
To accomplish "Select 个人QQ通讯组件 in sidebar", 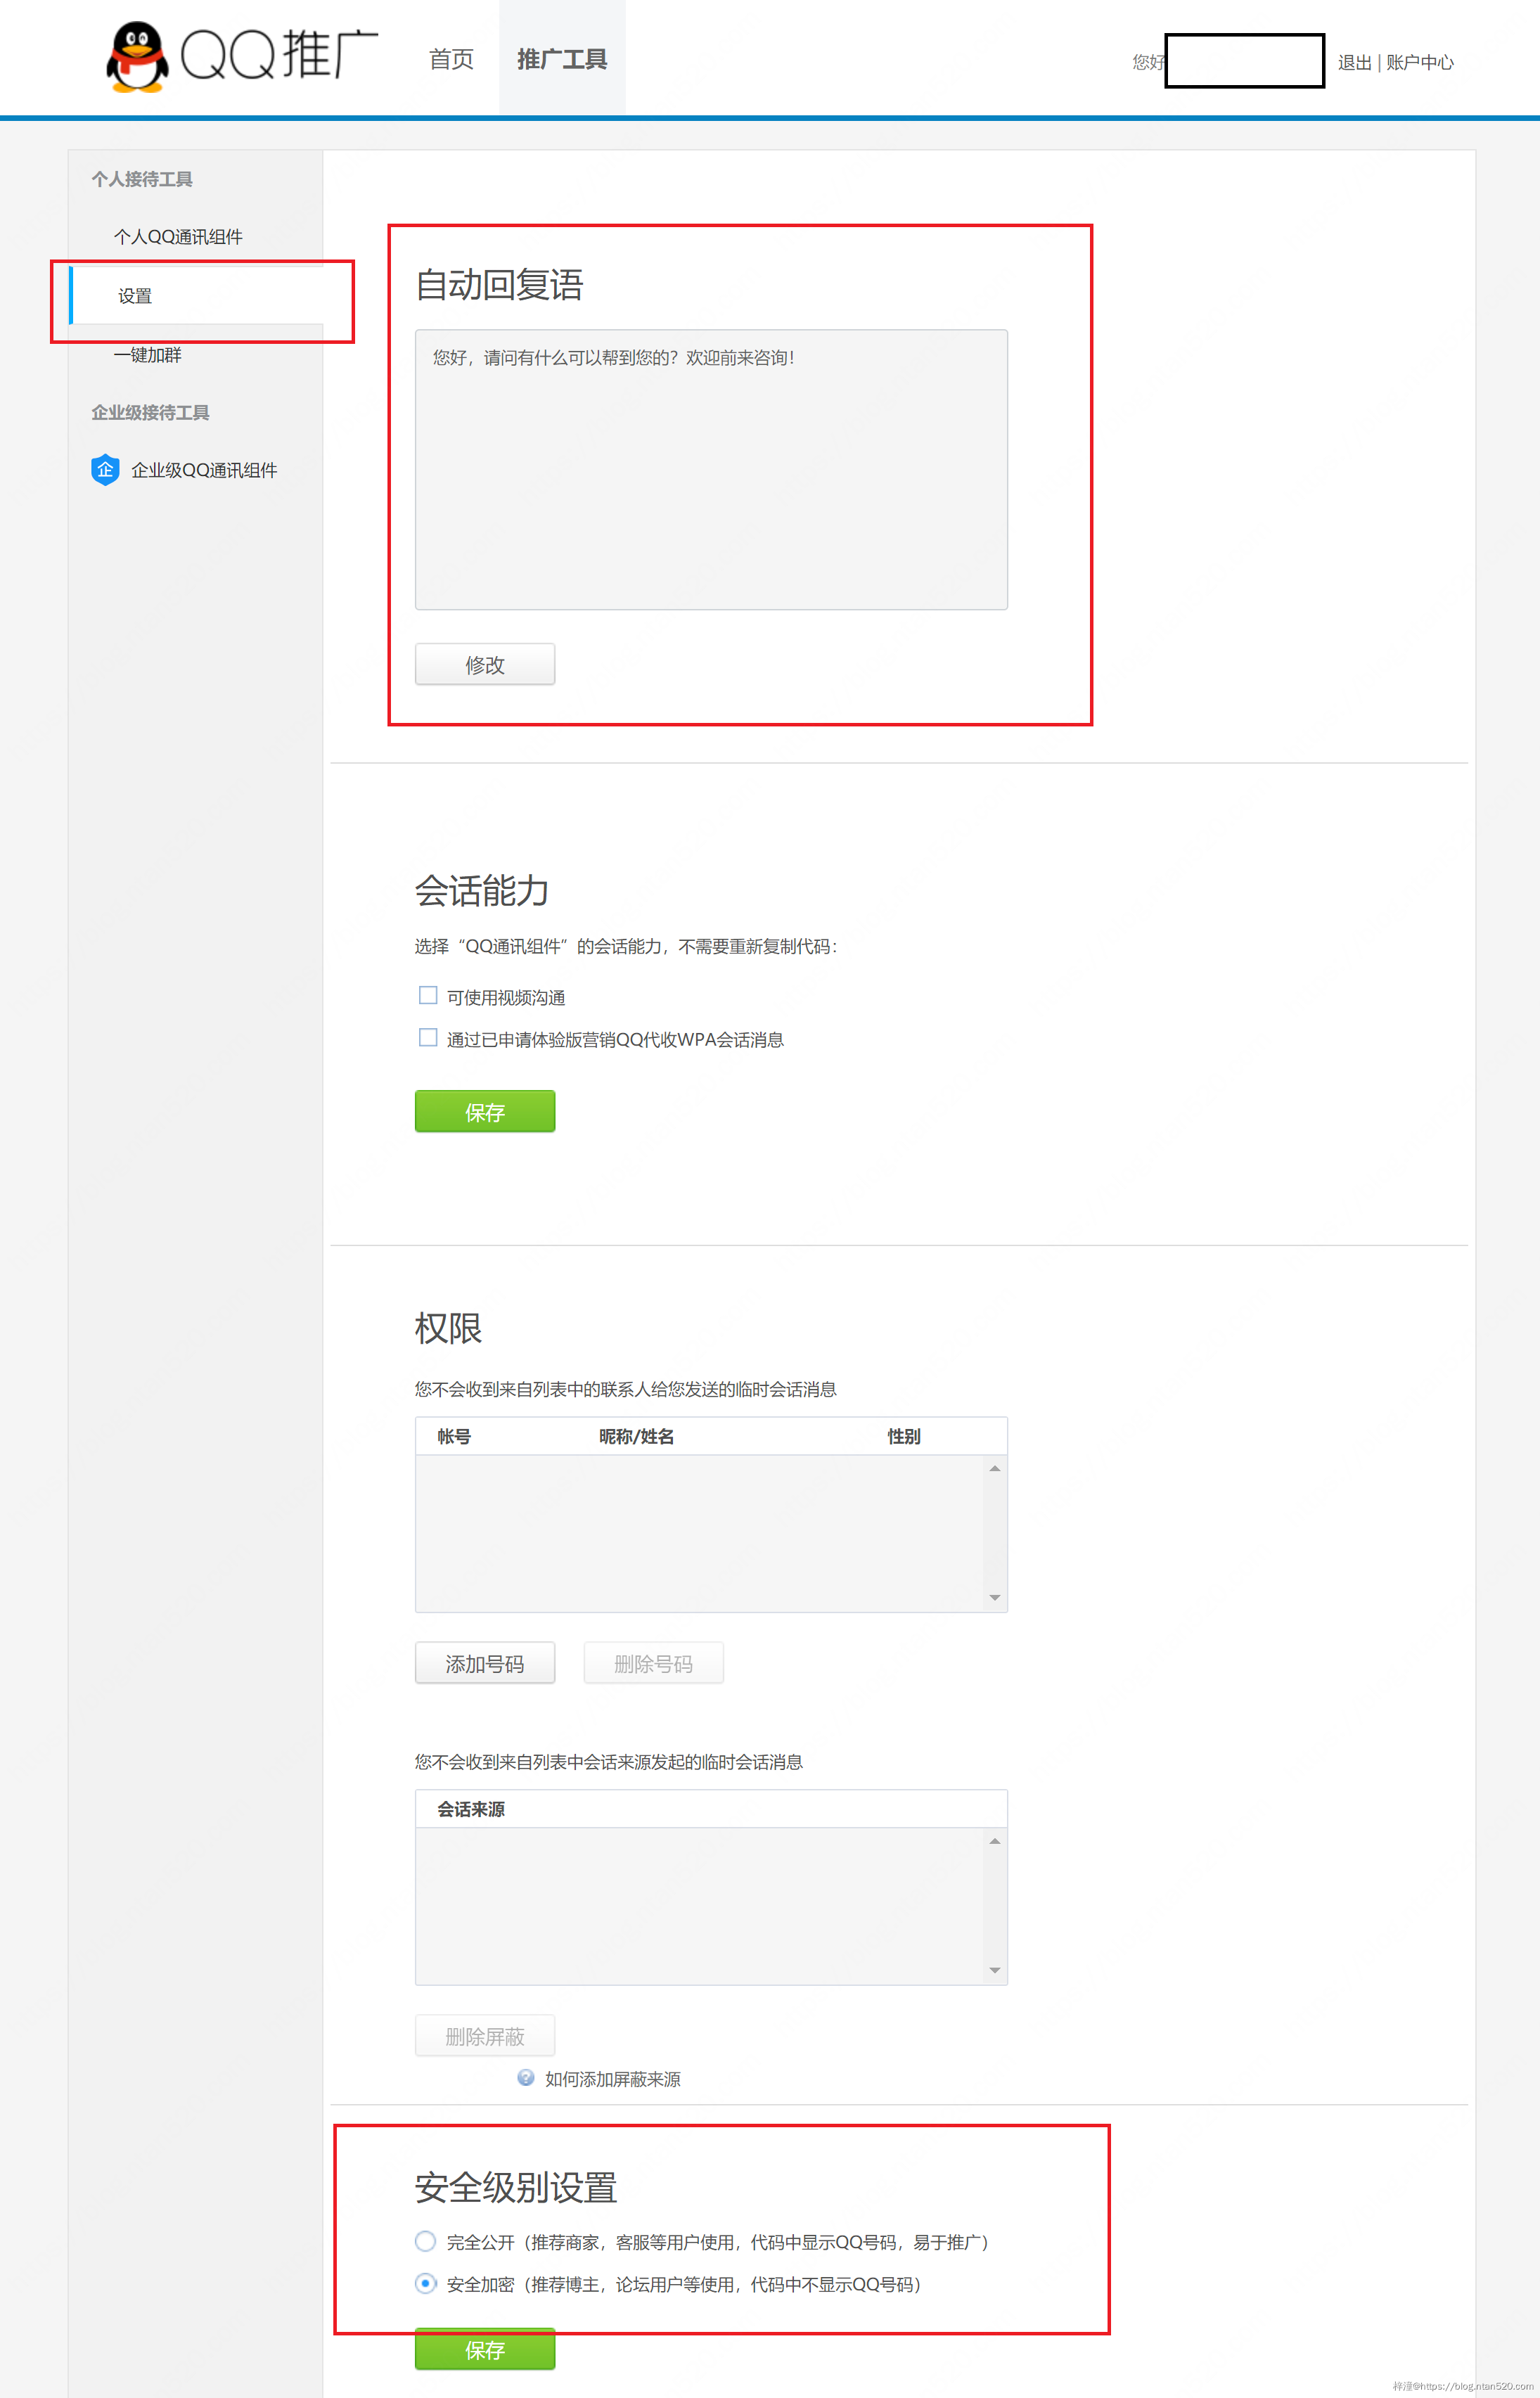I will click(x=178, y=237).
